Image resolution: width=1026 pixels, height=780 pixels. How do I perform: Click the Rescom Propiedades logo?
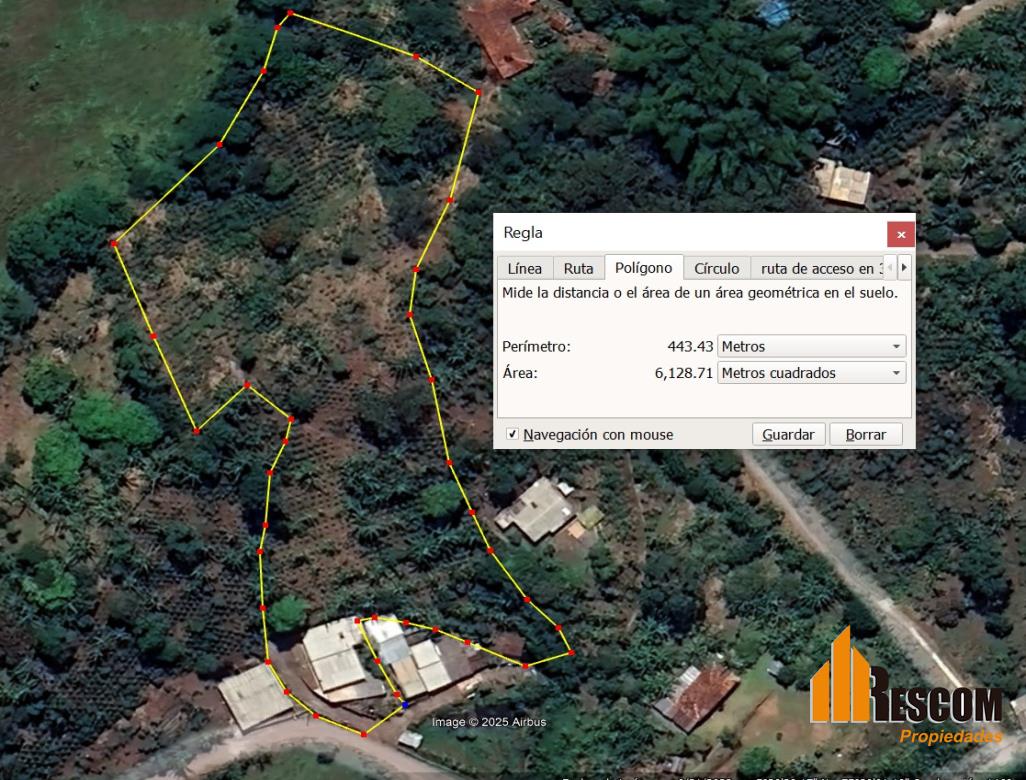point(906,691)
